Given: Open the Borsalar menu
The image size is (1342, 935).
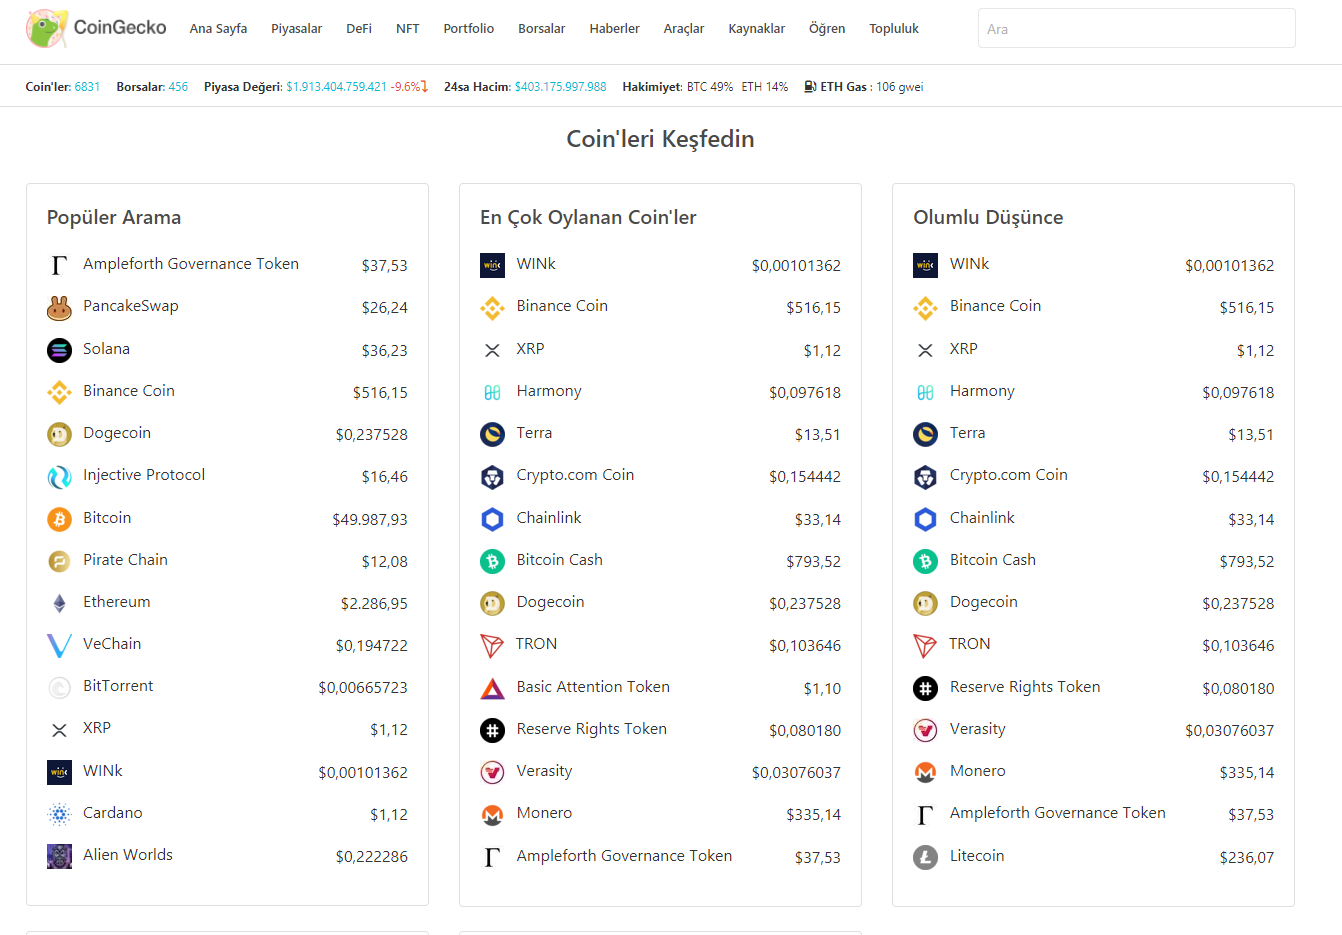Looking at the screenshot, I should tap(542, 29).
